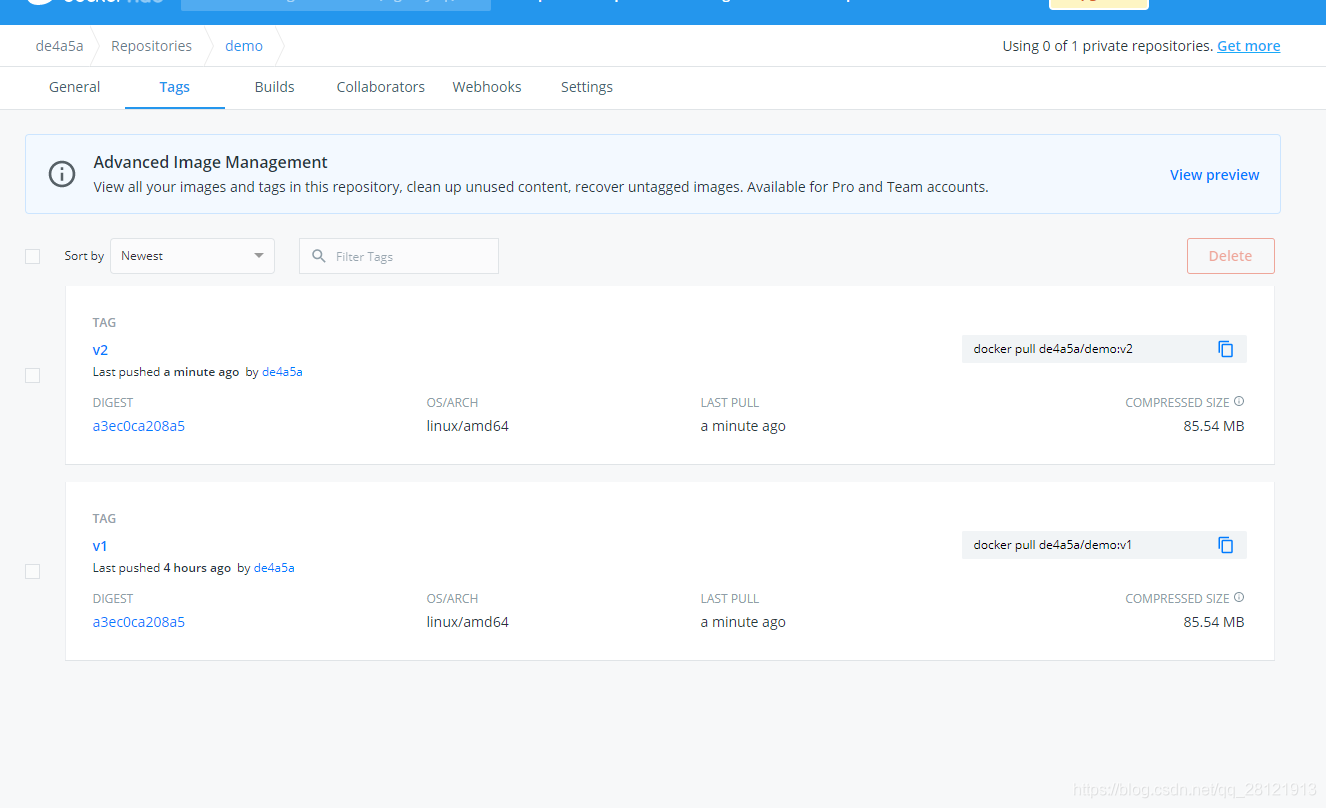Open digest a3ec0ca208a5 under v2

click(139, 426)
